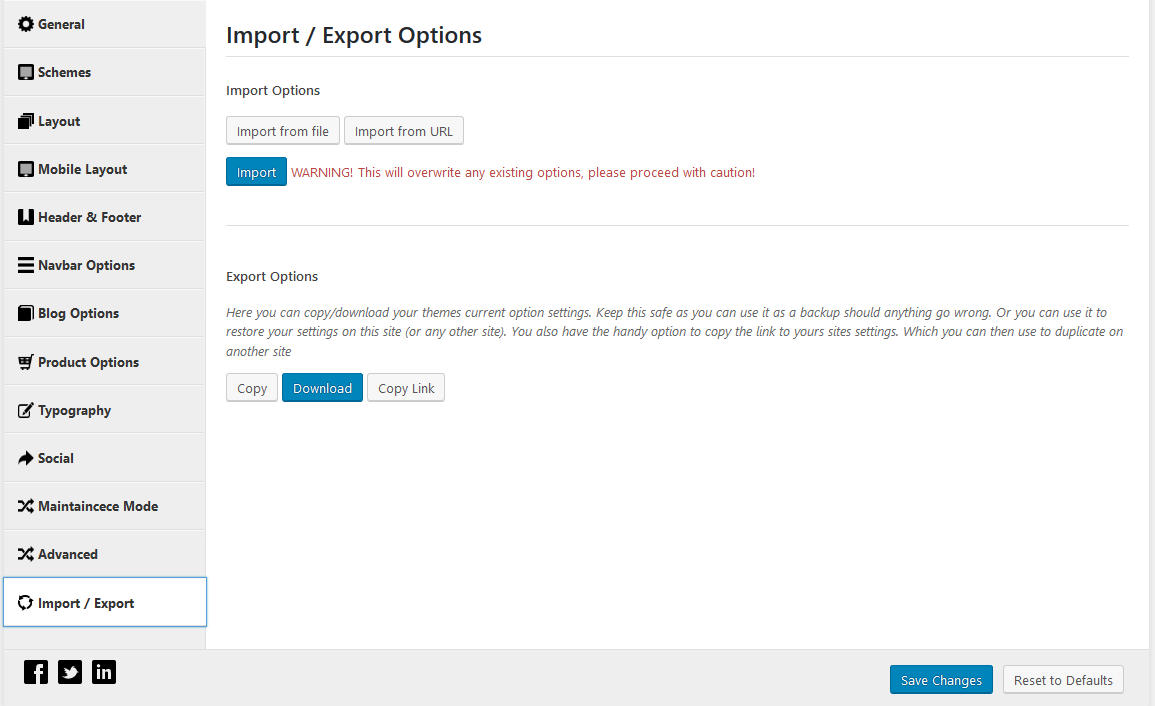
Task: Click the Social share arrow icon
Action: [x=26, y=459]
